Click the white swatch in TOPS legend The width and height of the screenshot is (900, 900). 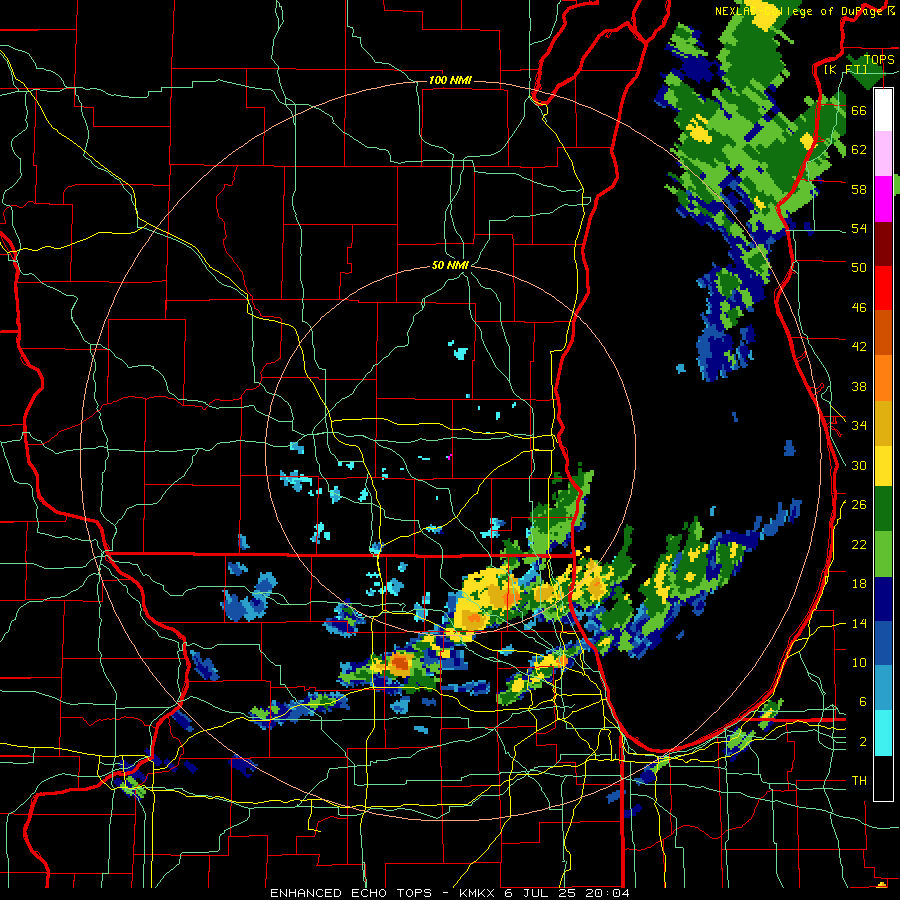coord(883,110)
